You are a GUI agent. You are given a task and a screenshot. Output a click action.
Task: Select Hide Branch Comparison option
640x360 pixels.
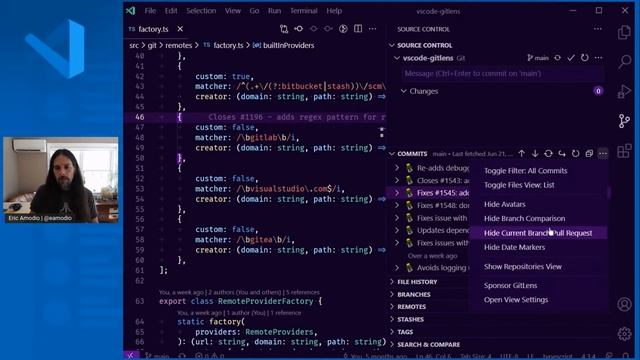coord(524,218)
